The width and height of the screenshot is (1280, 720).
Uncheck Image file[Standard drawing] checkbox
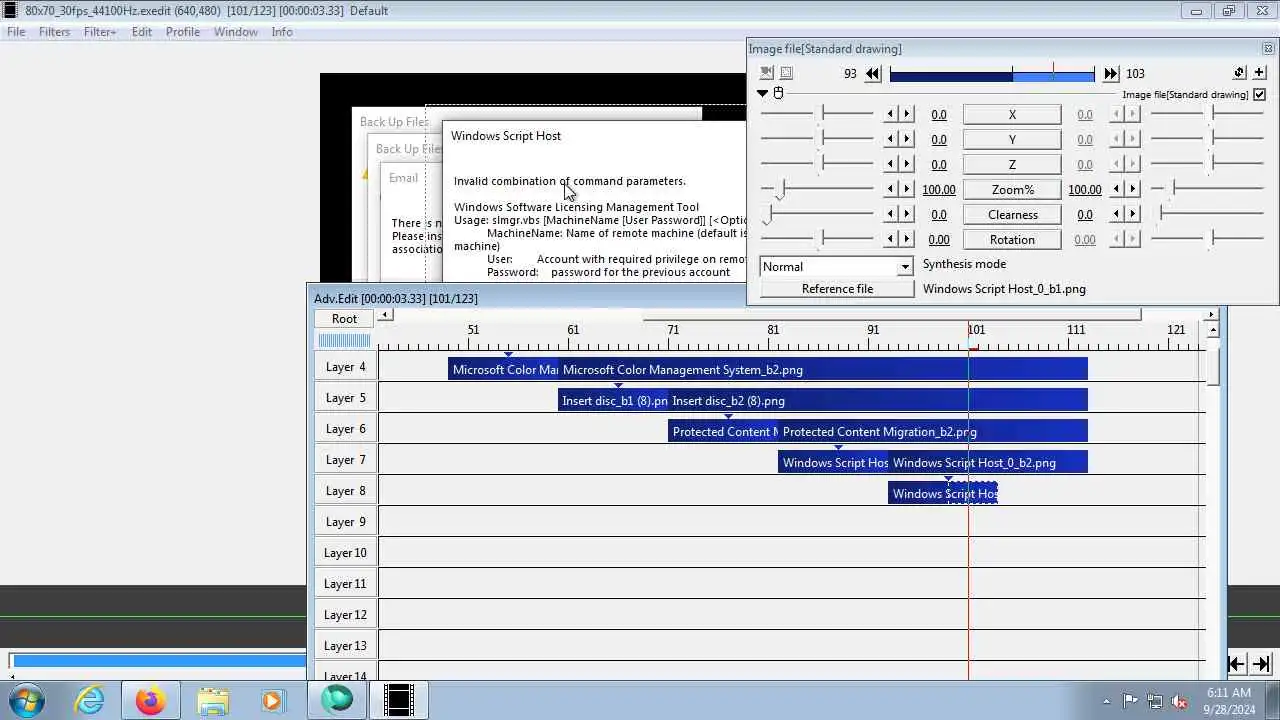tap(1259, 94)
